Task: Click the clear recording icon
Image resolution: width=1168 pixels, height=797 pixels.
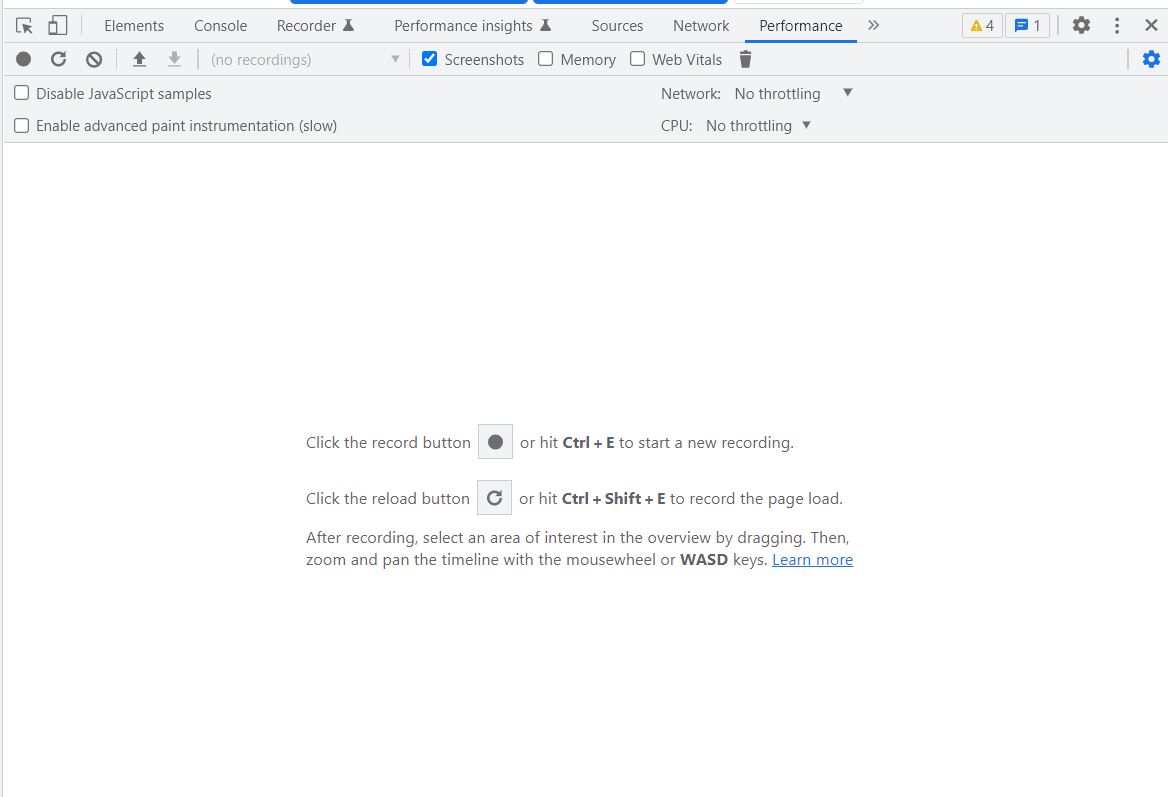Action: pos(94,60)
